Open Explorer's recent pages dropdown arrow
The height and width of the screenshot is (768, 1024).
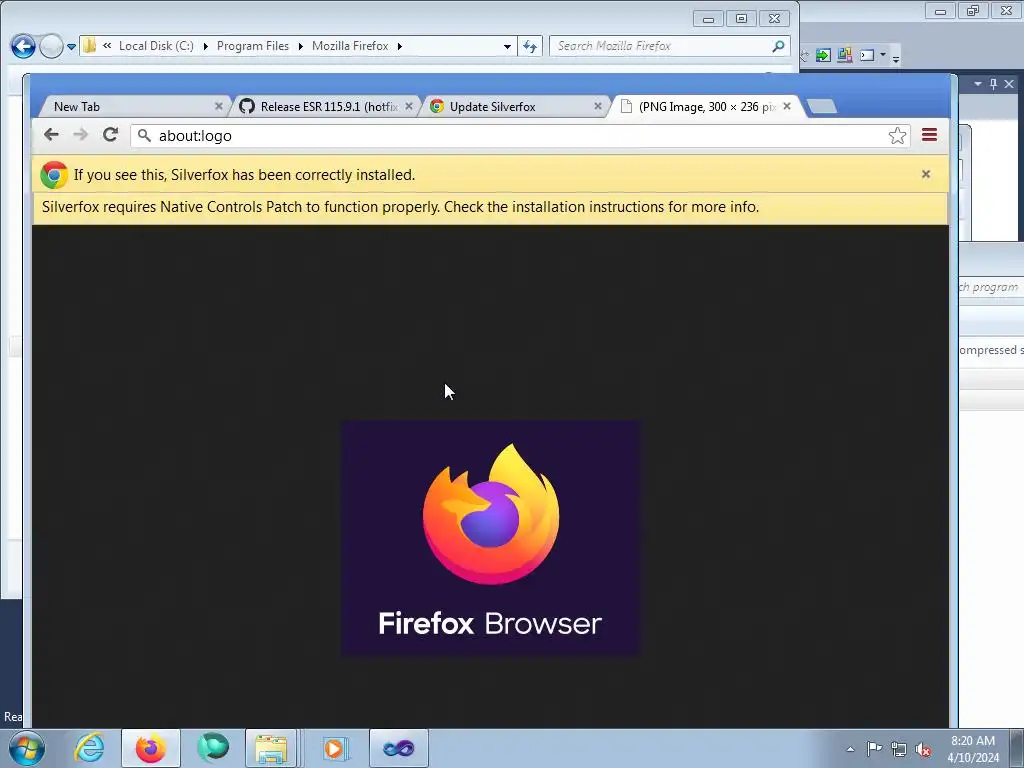tap(71, 47)
